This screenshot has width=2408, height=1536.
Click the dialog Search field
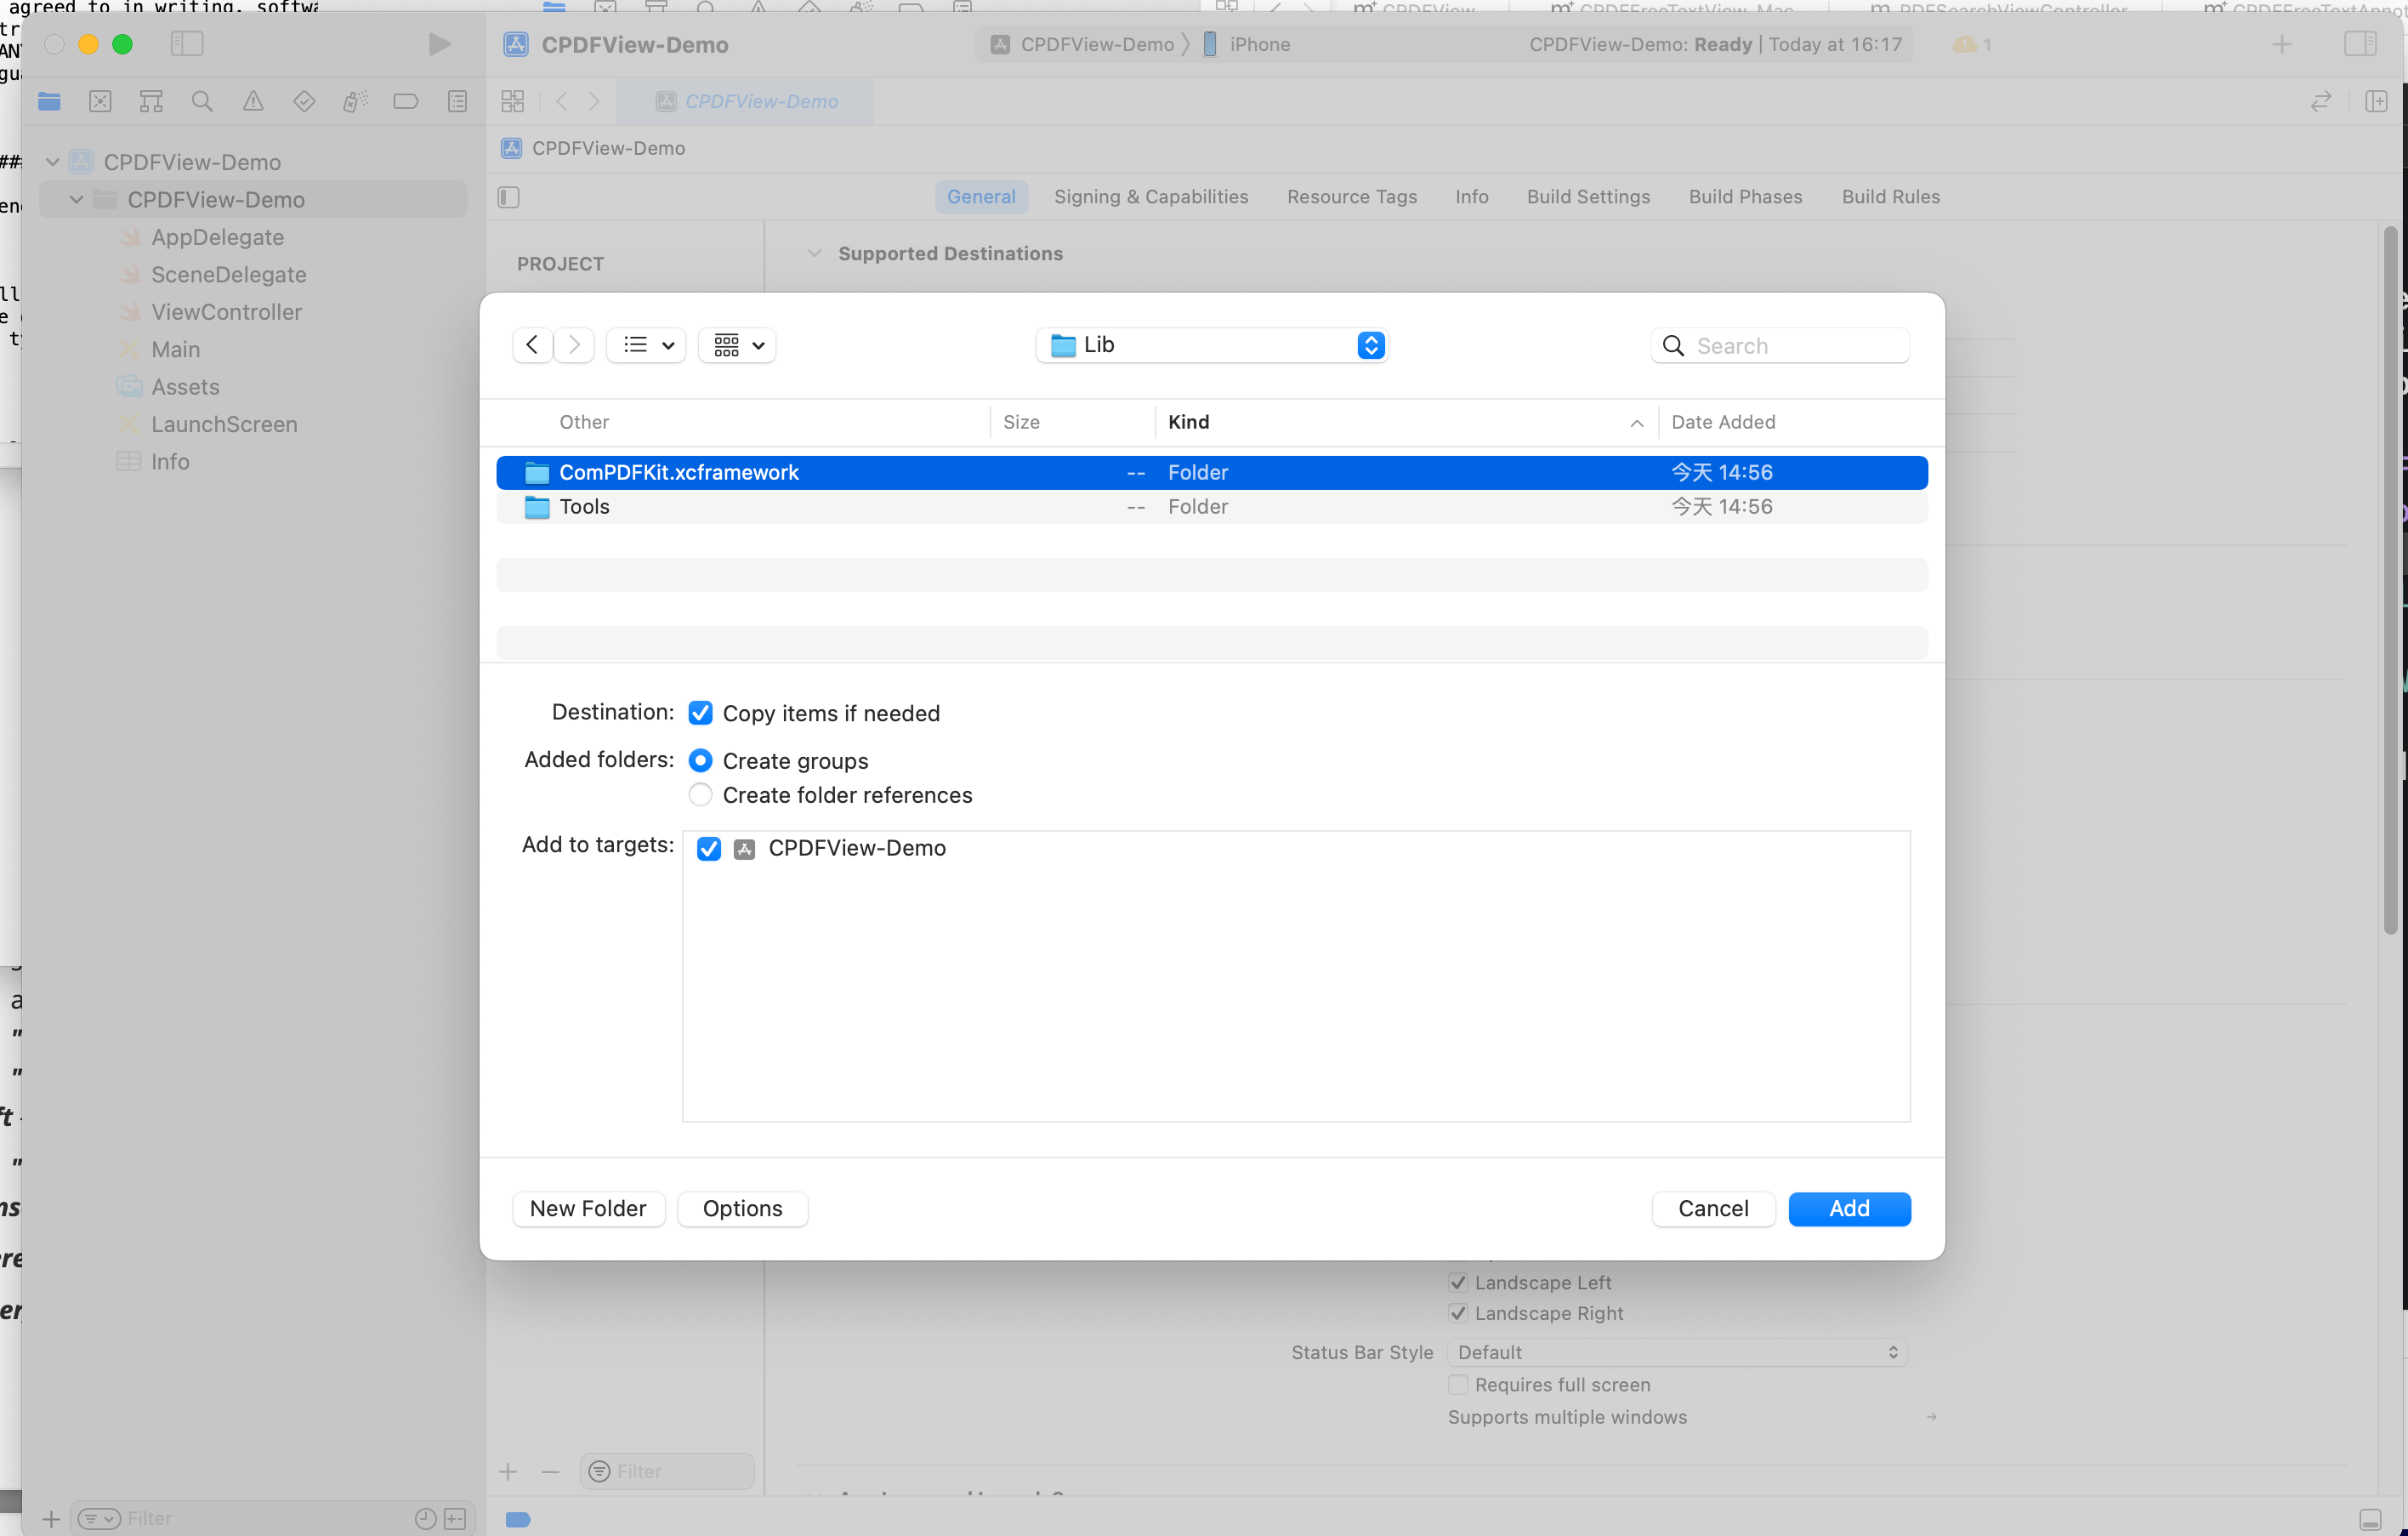(x=1794, y=346)
